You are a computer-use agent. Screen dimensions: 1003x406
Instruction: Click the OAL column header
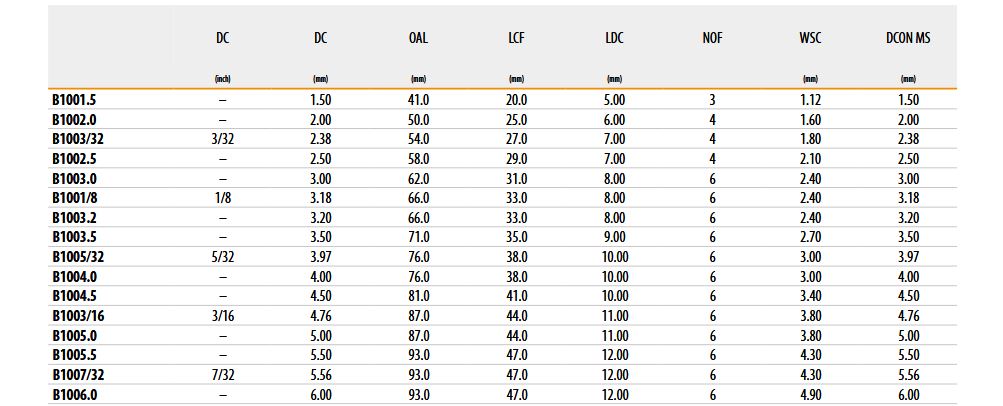click(418, 38)
